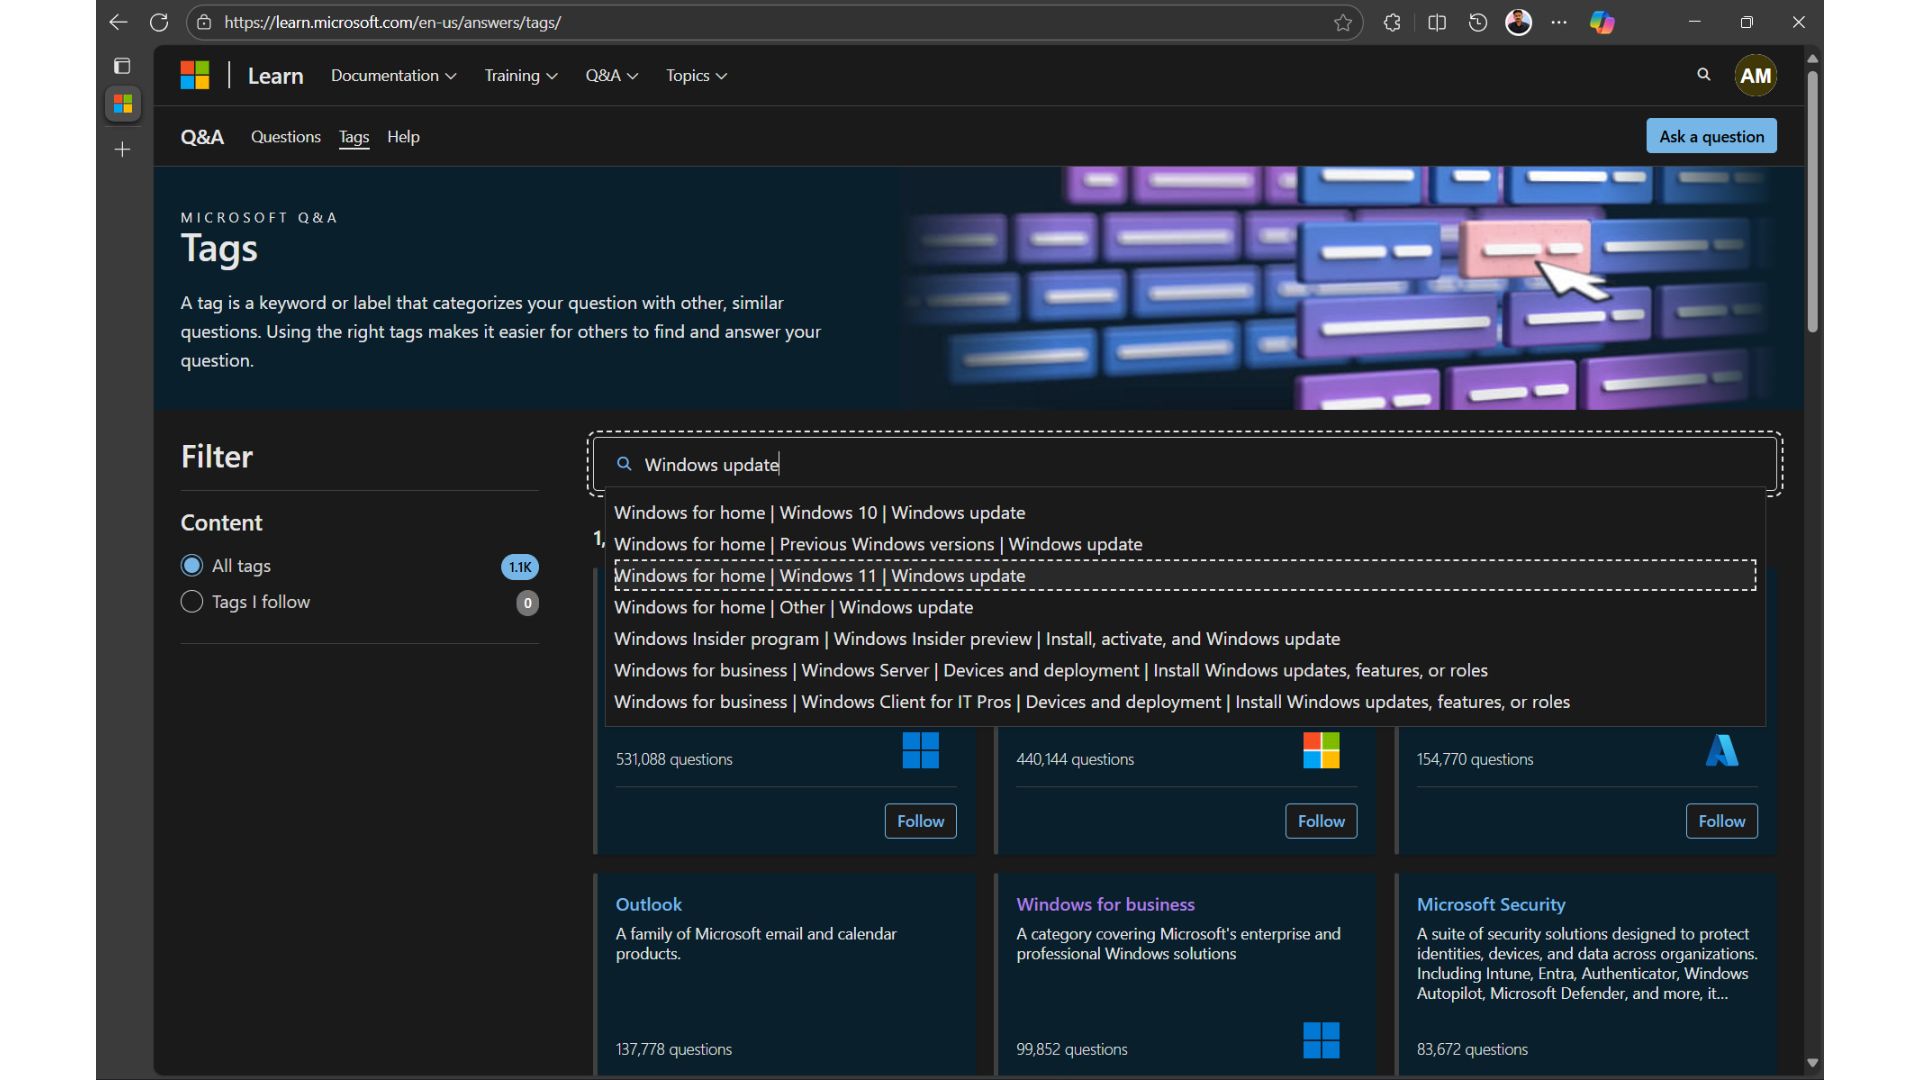
Task: Click the Microsoft logo in header
Action: pyautogui.click(x=195, y=75)
